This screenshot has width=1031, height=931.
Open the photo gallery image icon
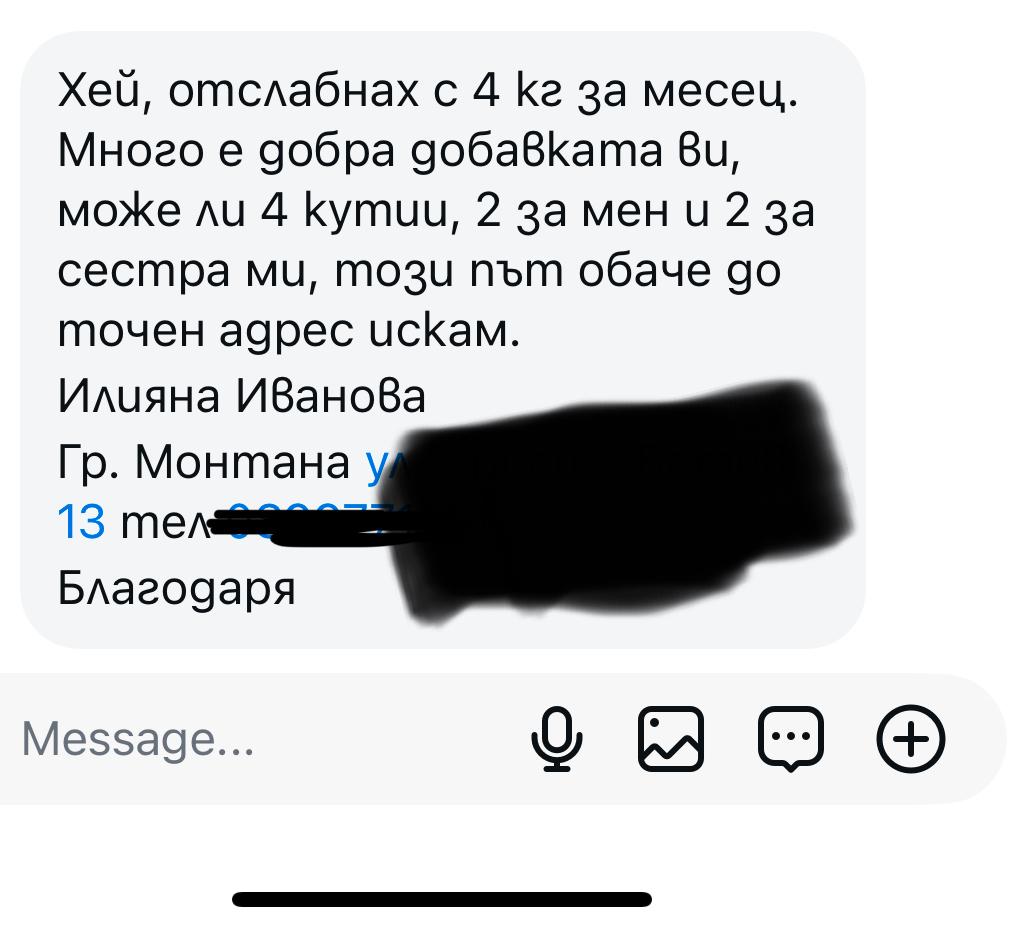click(x=671, y=738)
